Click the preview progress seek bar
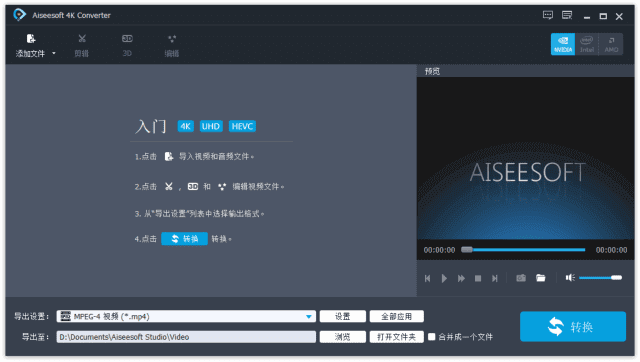 pyautogui.click(x=523, y=250)
